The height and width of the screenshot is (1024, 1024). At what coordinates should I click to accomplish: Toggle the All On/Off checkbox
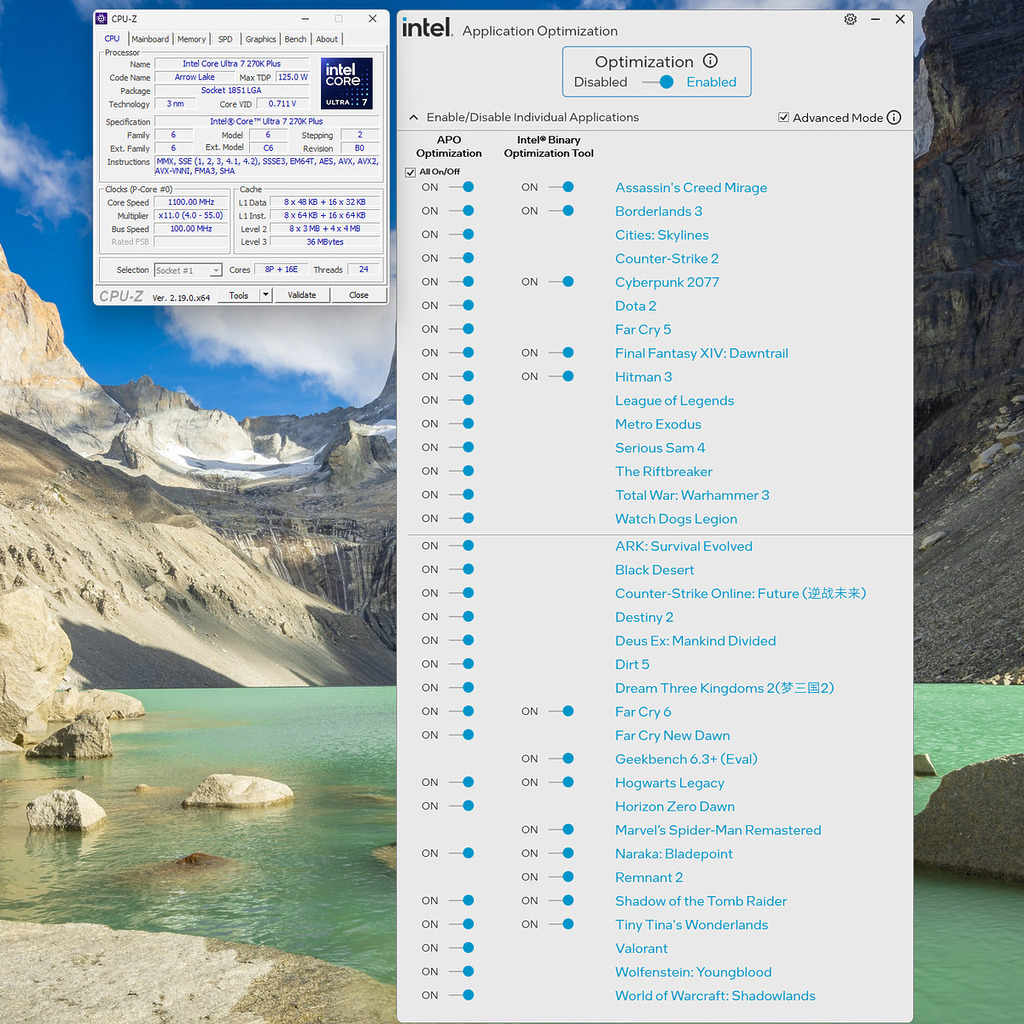(x=410, y=172)
